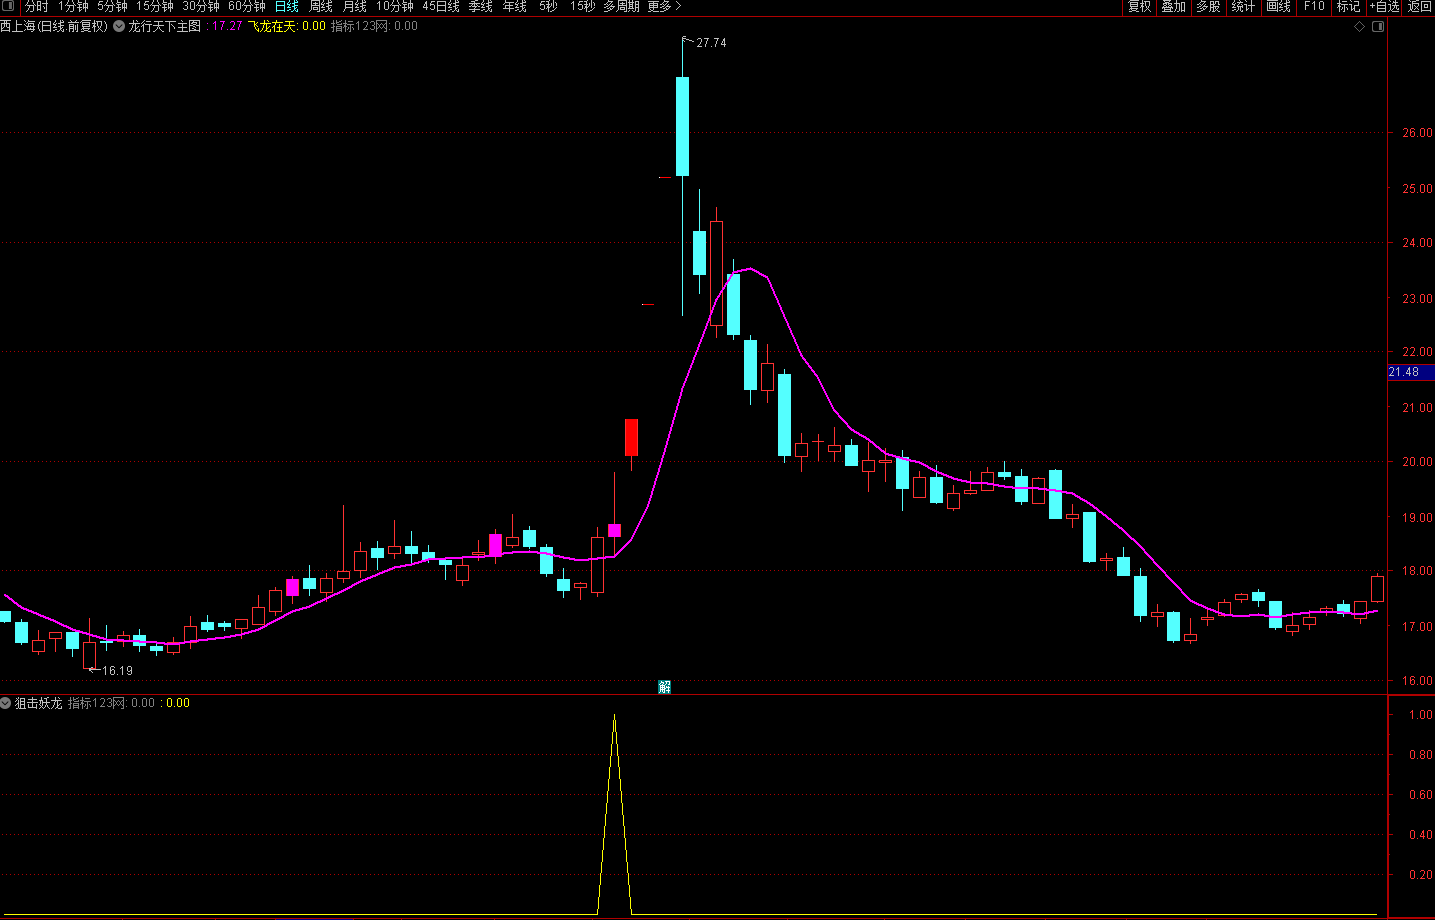The width and height of the screenshot is (1435, 920).
Task: Click the 标记 mark button
Action: click(1349, 7)
